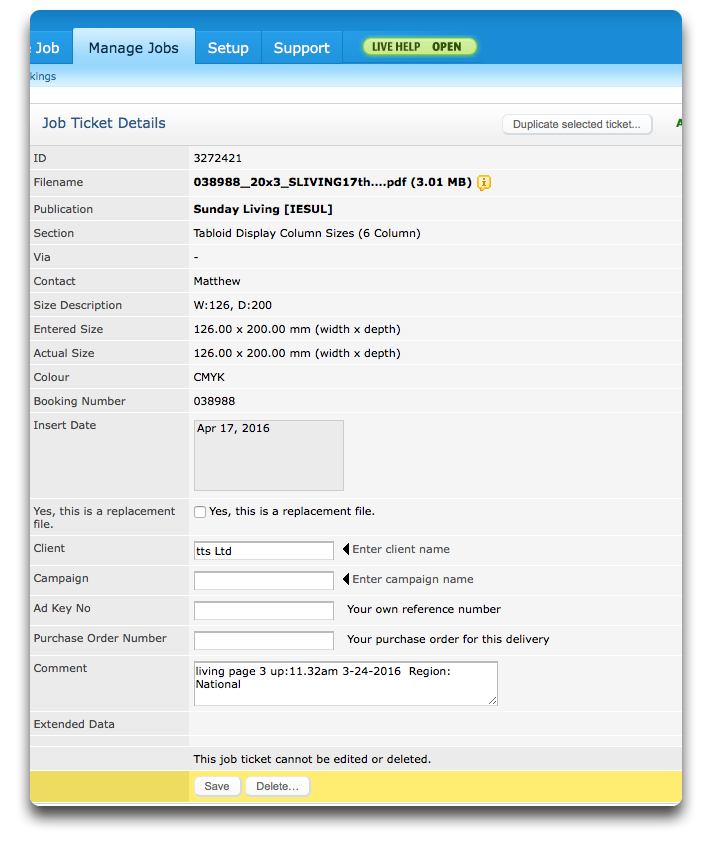The image size is (718, 845).
Task: Go to the Support tab
Action: click(301, 48)
